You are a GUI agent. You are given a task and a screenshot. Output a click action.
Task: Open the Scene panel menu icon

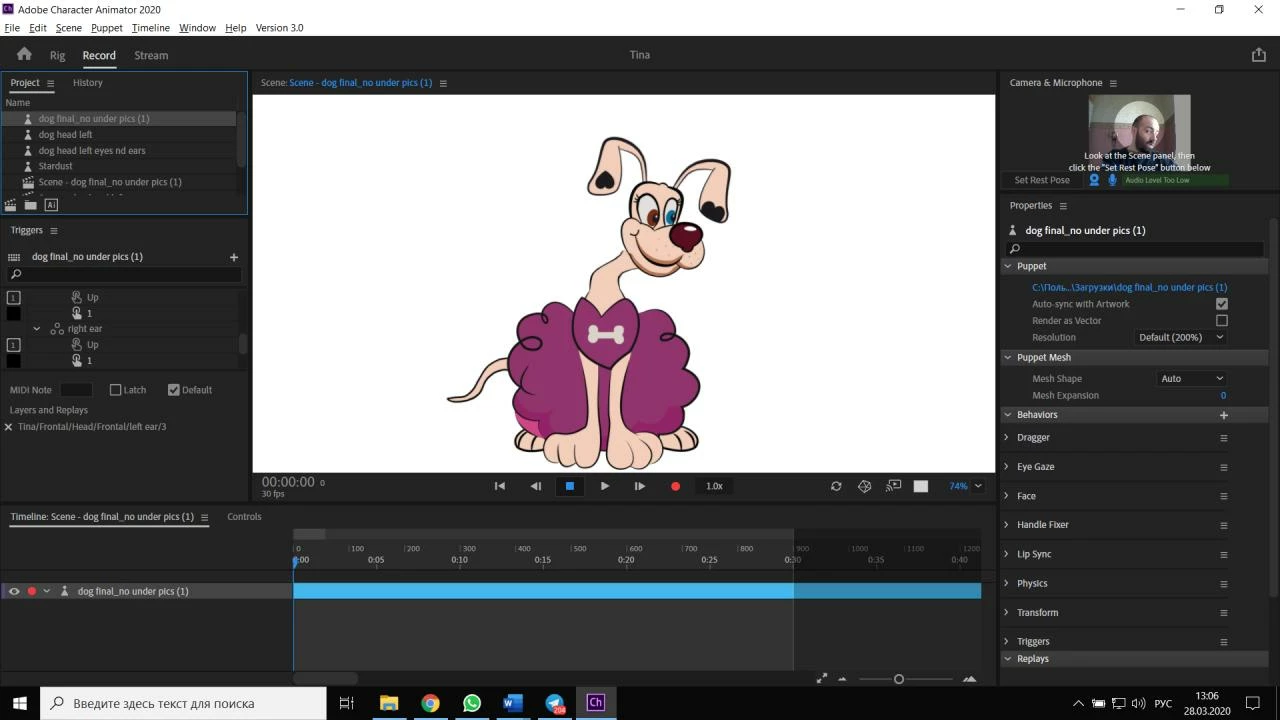pos(443,83)
